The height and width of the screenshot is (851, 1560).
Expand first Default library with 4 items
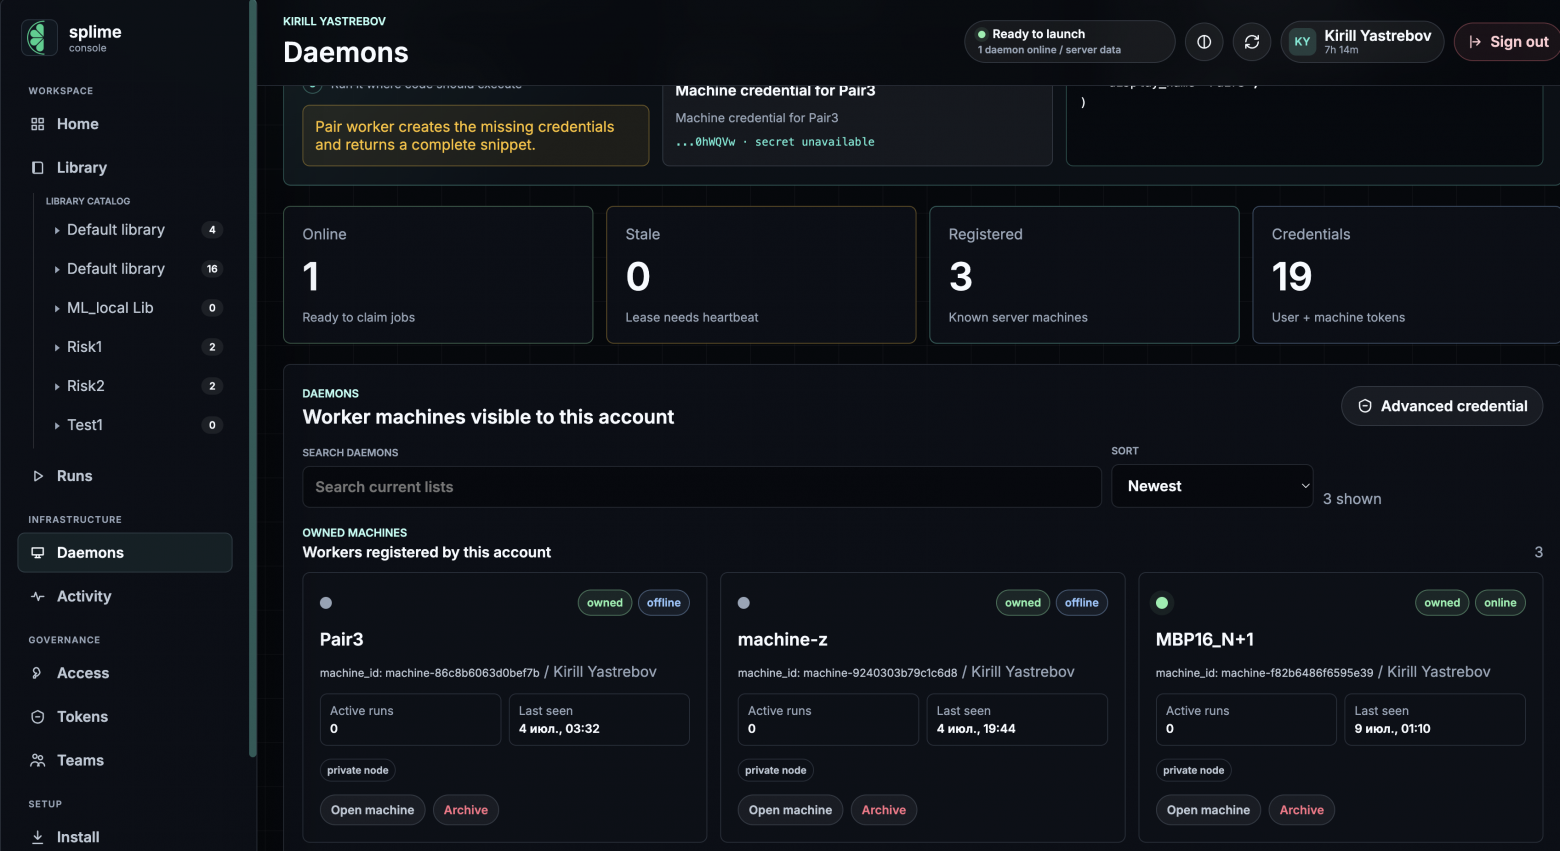57,230
